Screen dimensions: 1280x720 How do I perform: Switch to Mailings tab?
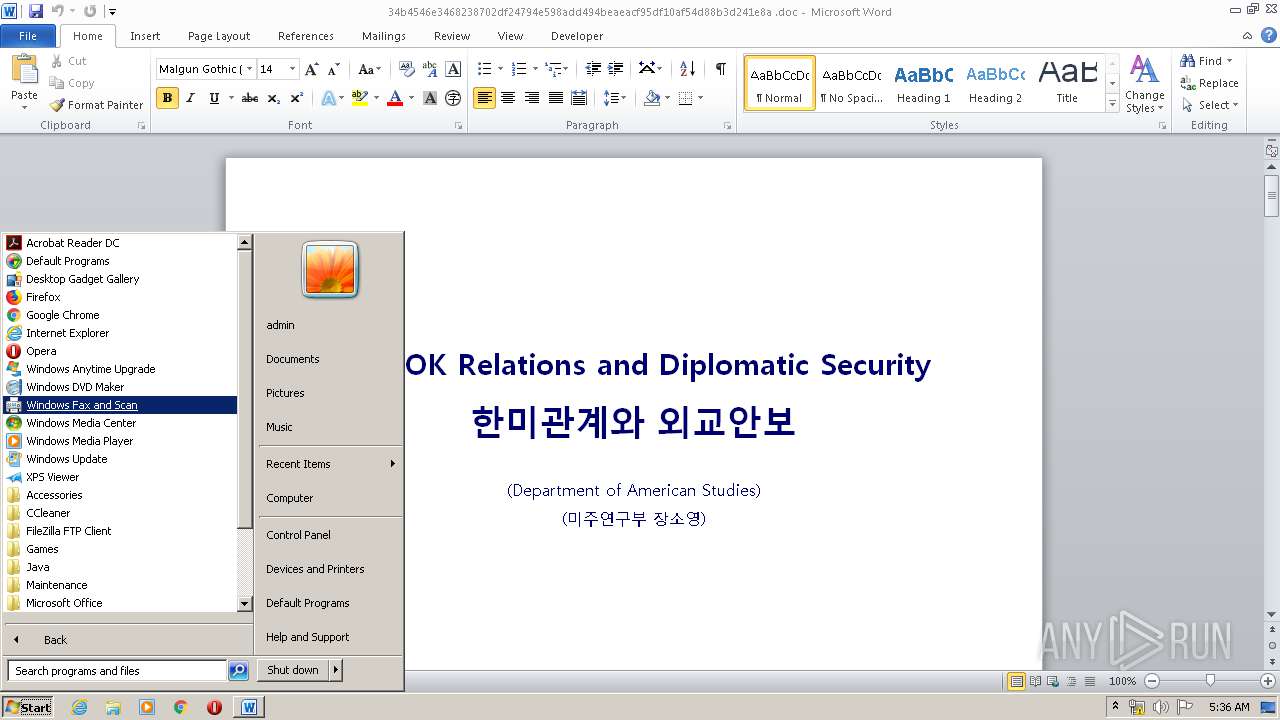click(384, 35)
